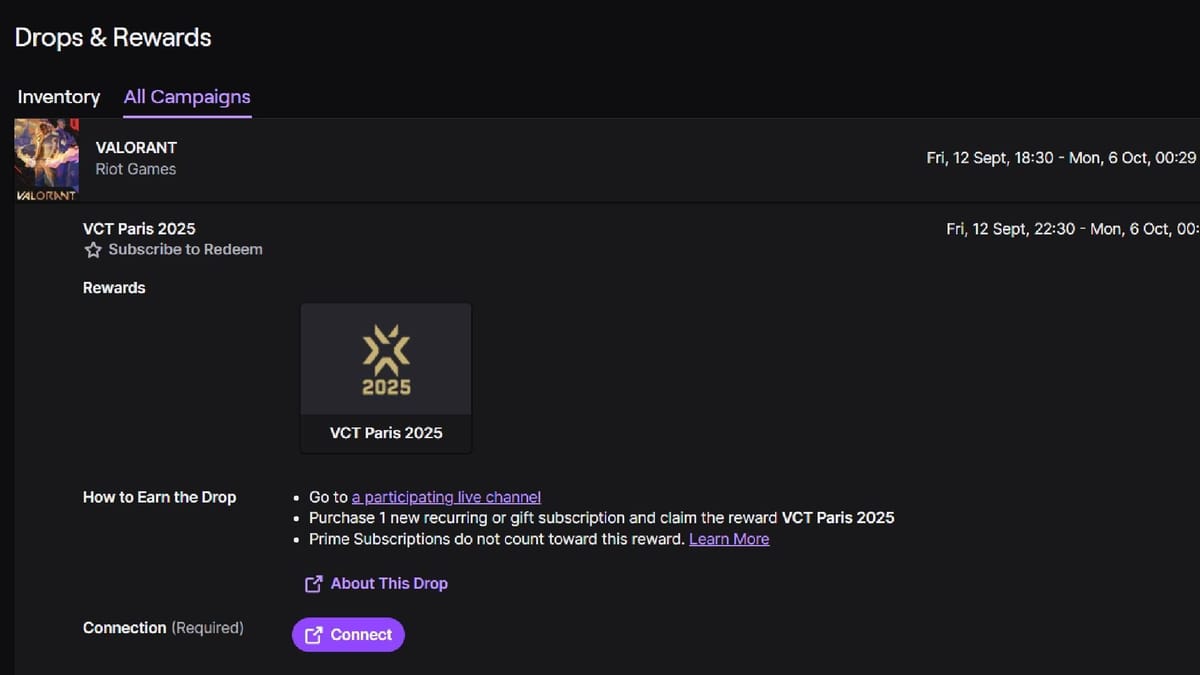Click the VCT 2025 gold emblem reward icon
The width and height of the screenshot is (1200, 675).
pos(386,358)
